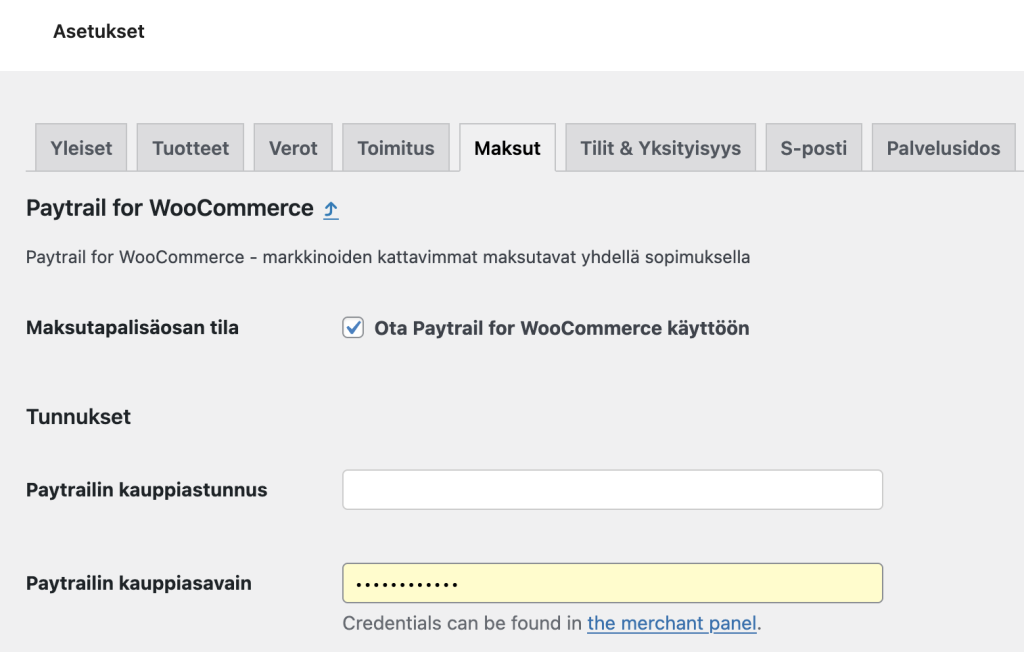Uncheck Ota Paytrail for WooCommerce käyttöön checkbox

353,327
